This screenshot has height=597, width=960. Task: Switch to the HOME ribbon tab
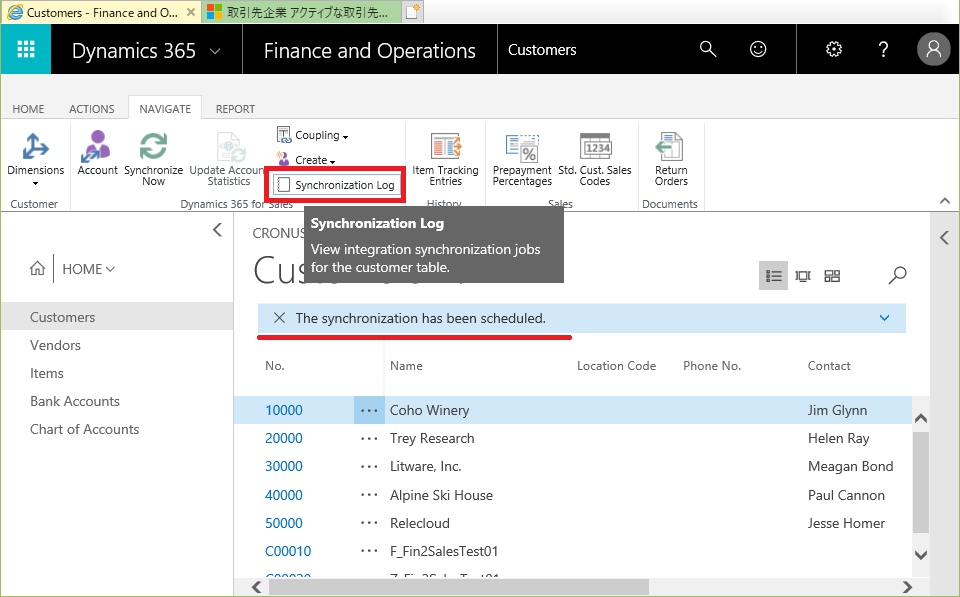click(28, 109)
